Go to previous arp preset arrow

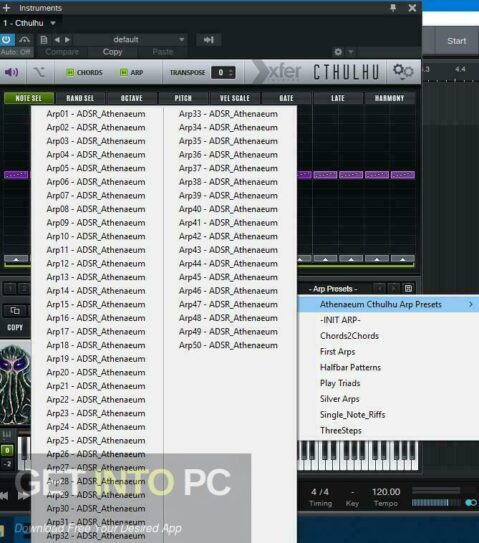(x=380, y=288)
